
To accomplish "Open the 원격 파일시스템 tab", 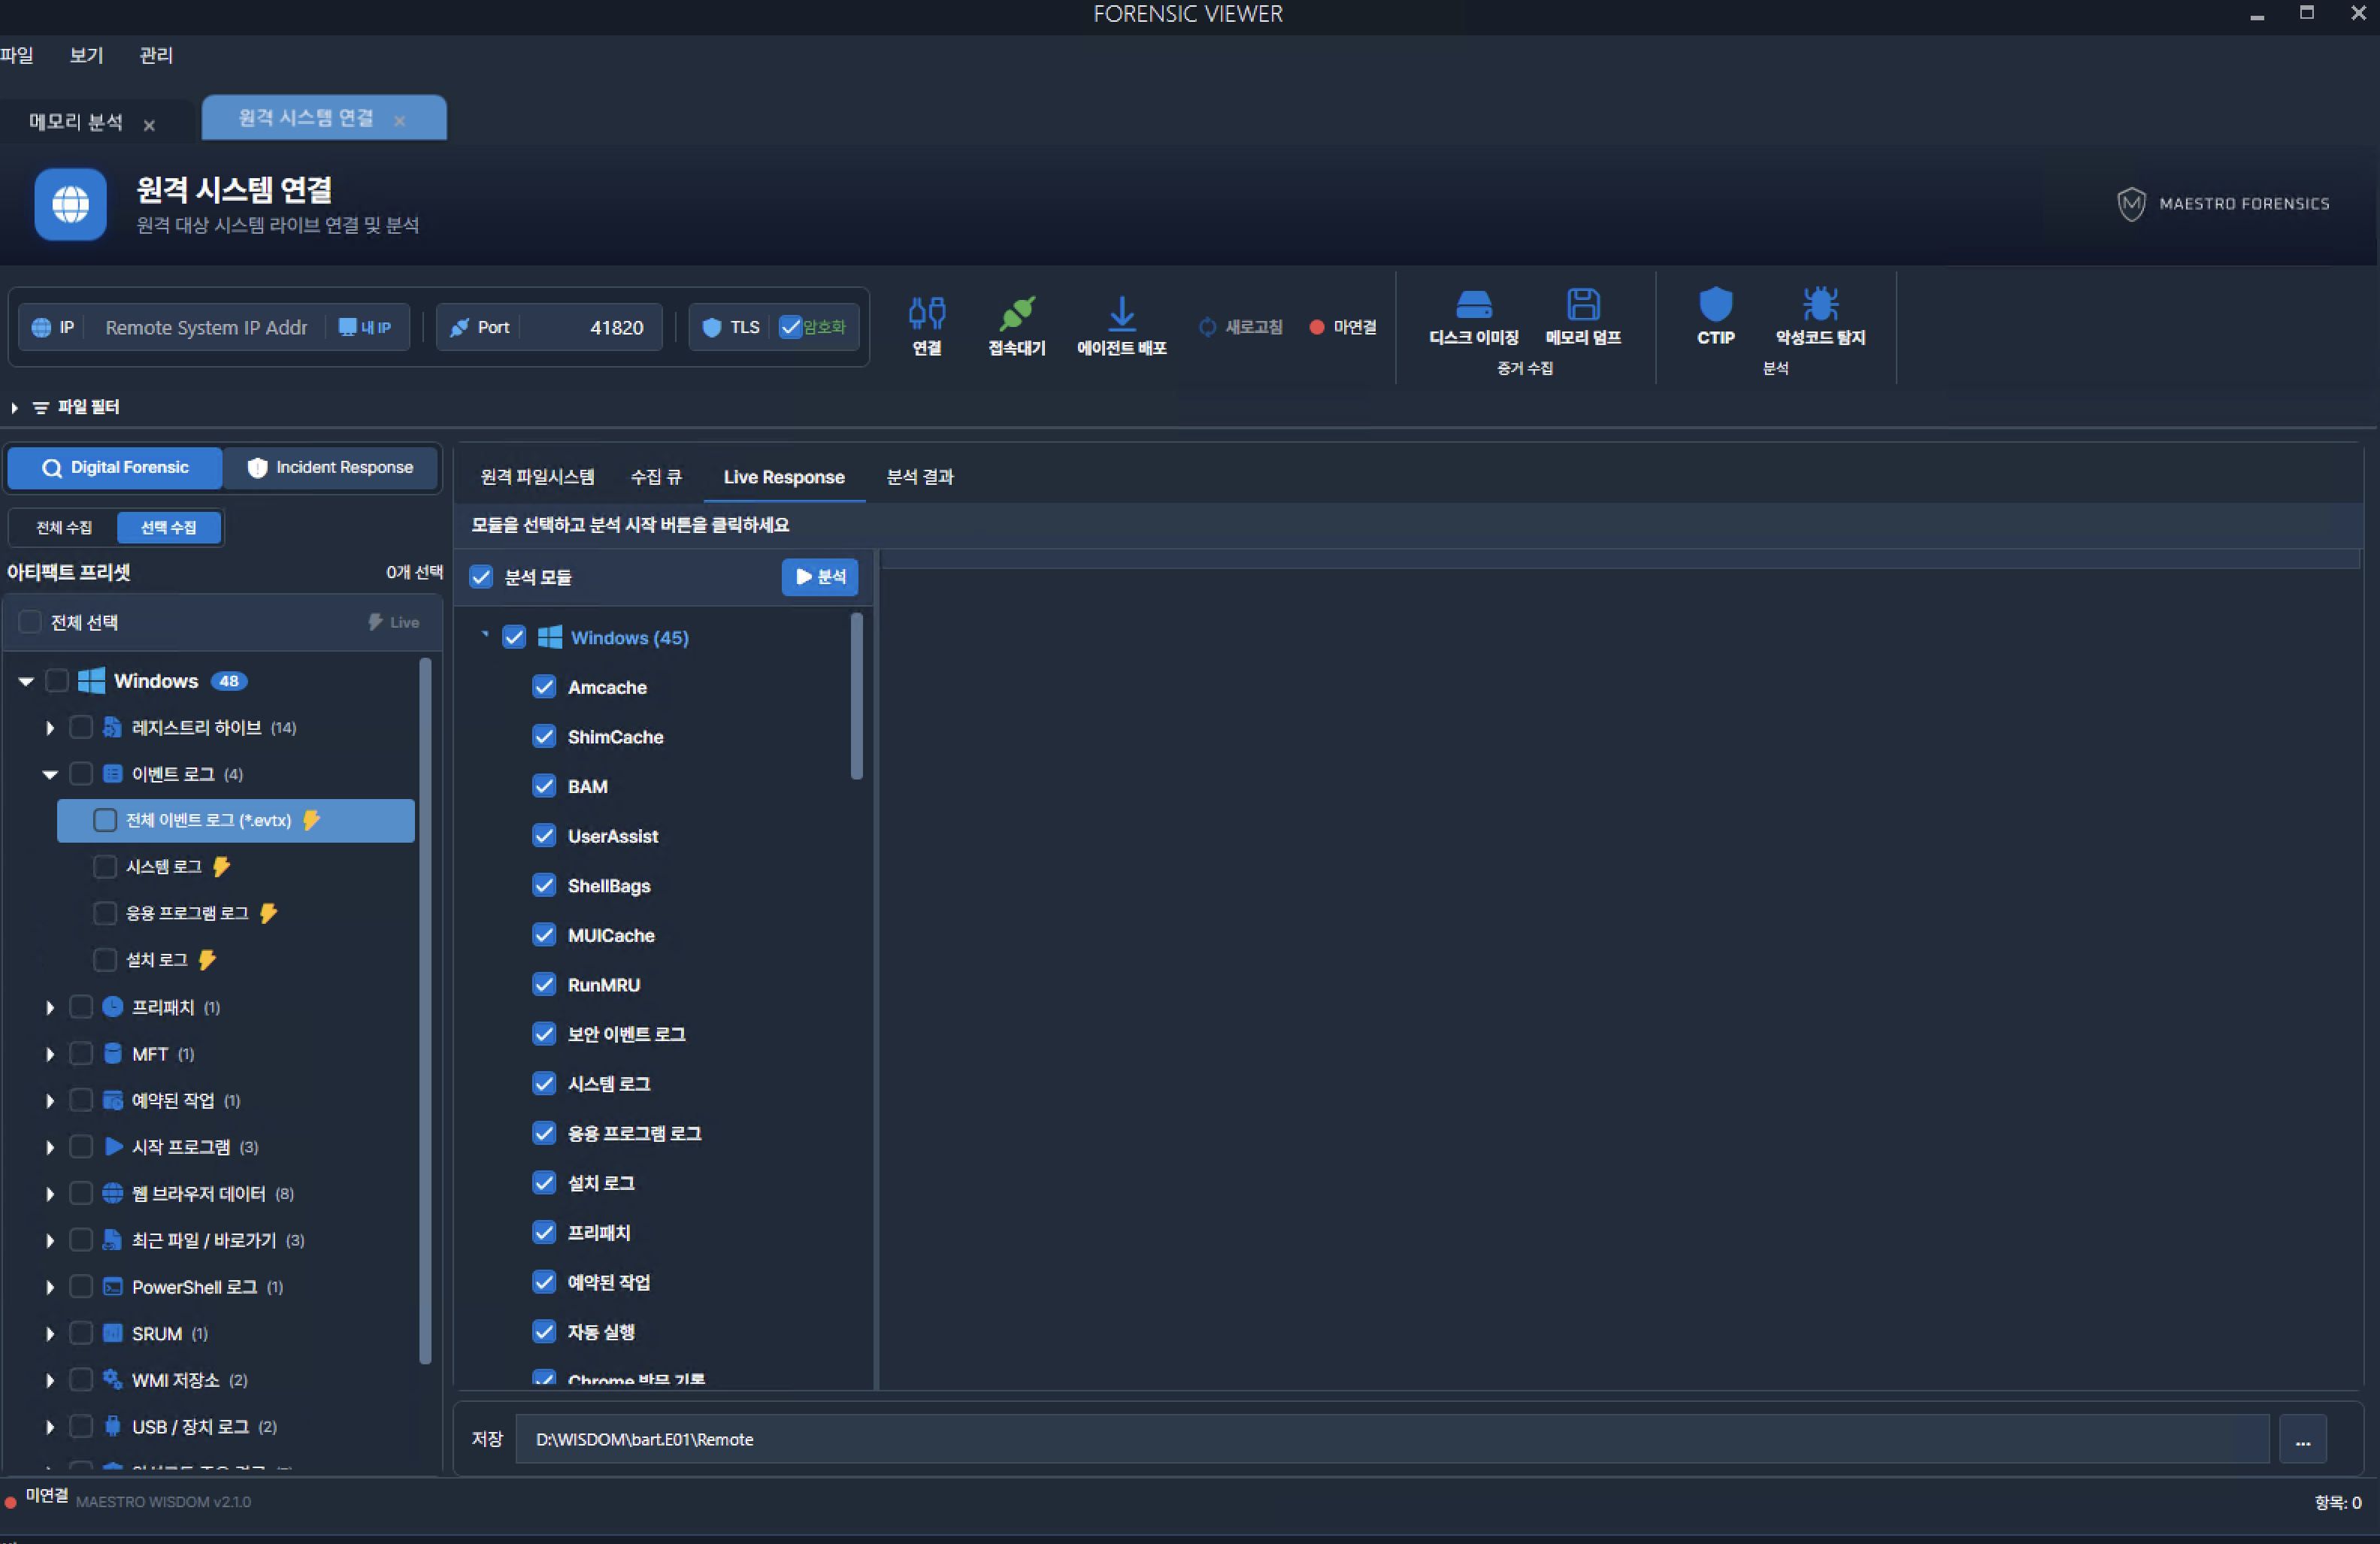I will click(x=537, y=477).
